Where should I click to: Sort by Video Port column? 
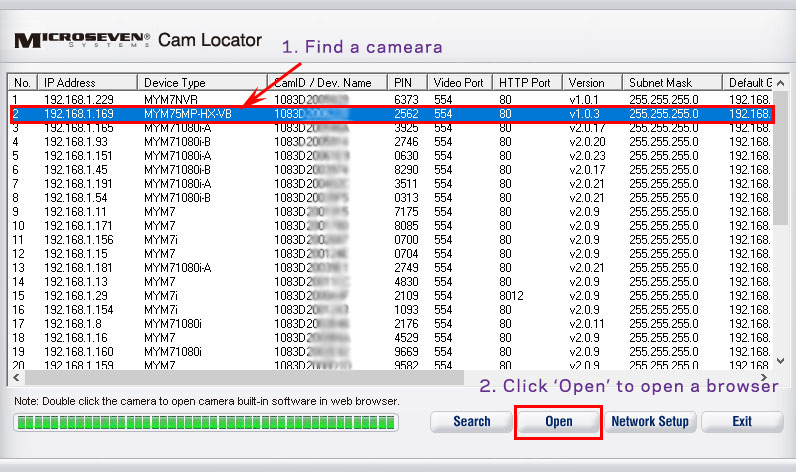[x=459, y=82]
